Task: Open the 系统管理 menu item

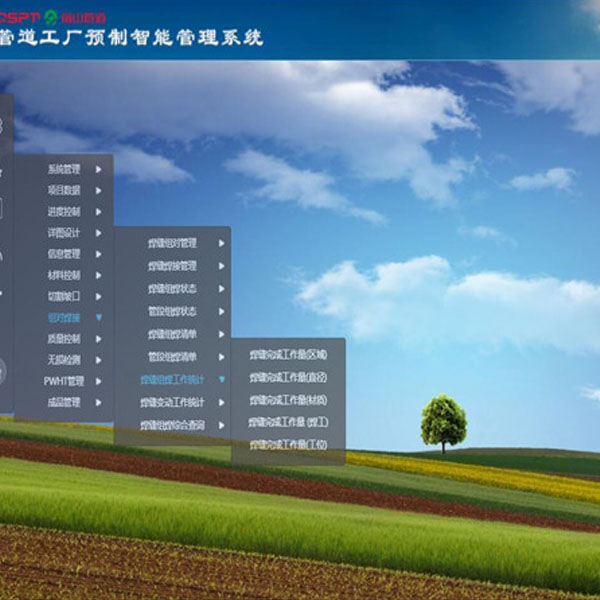Action: click(x=63, y=169)
